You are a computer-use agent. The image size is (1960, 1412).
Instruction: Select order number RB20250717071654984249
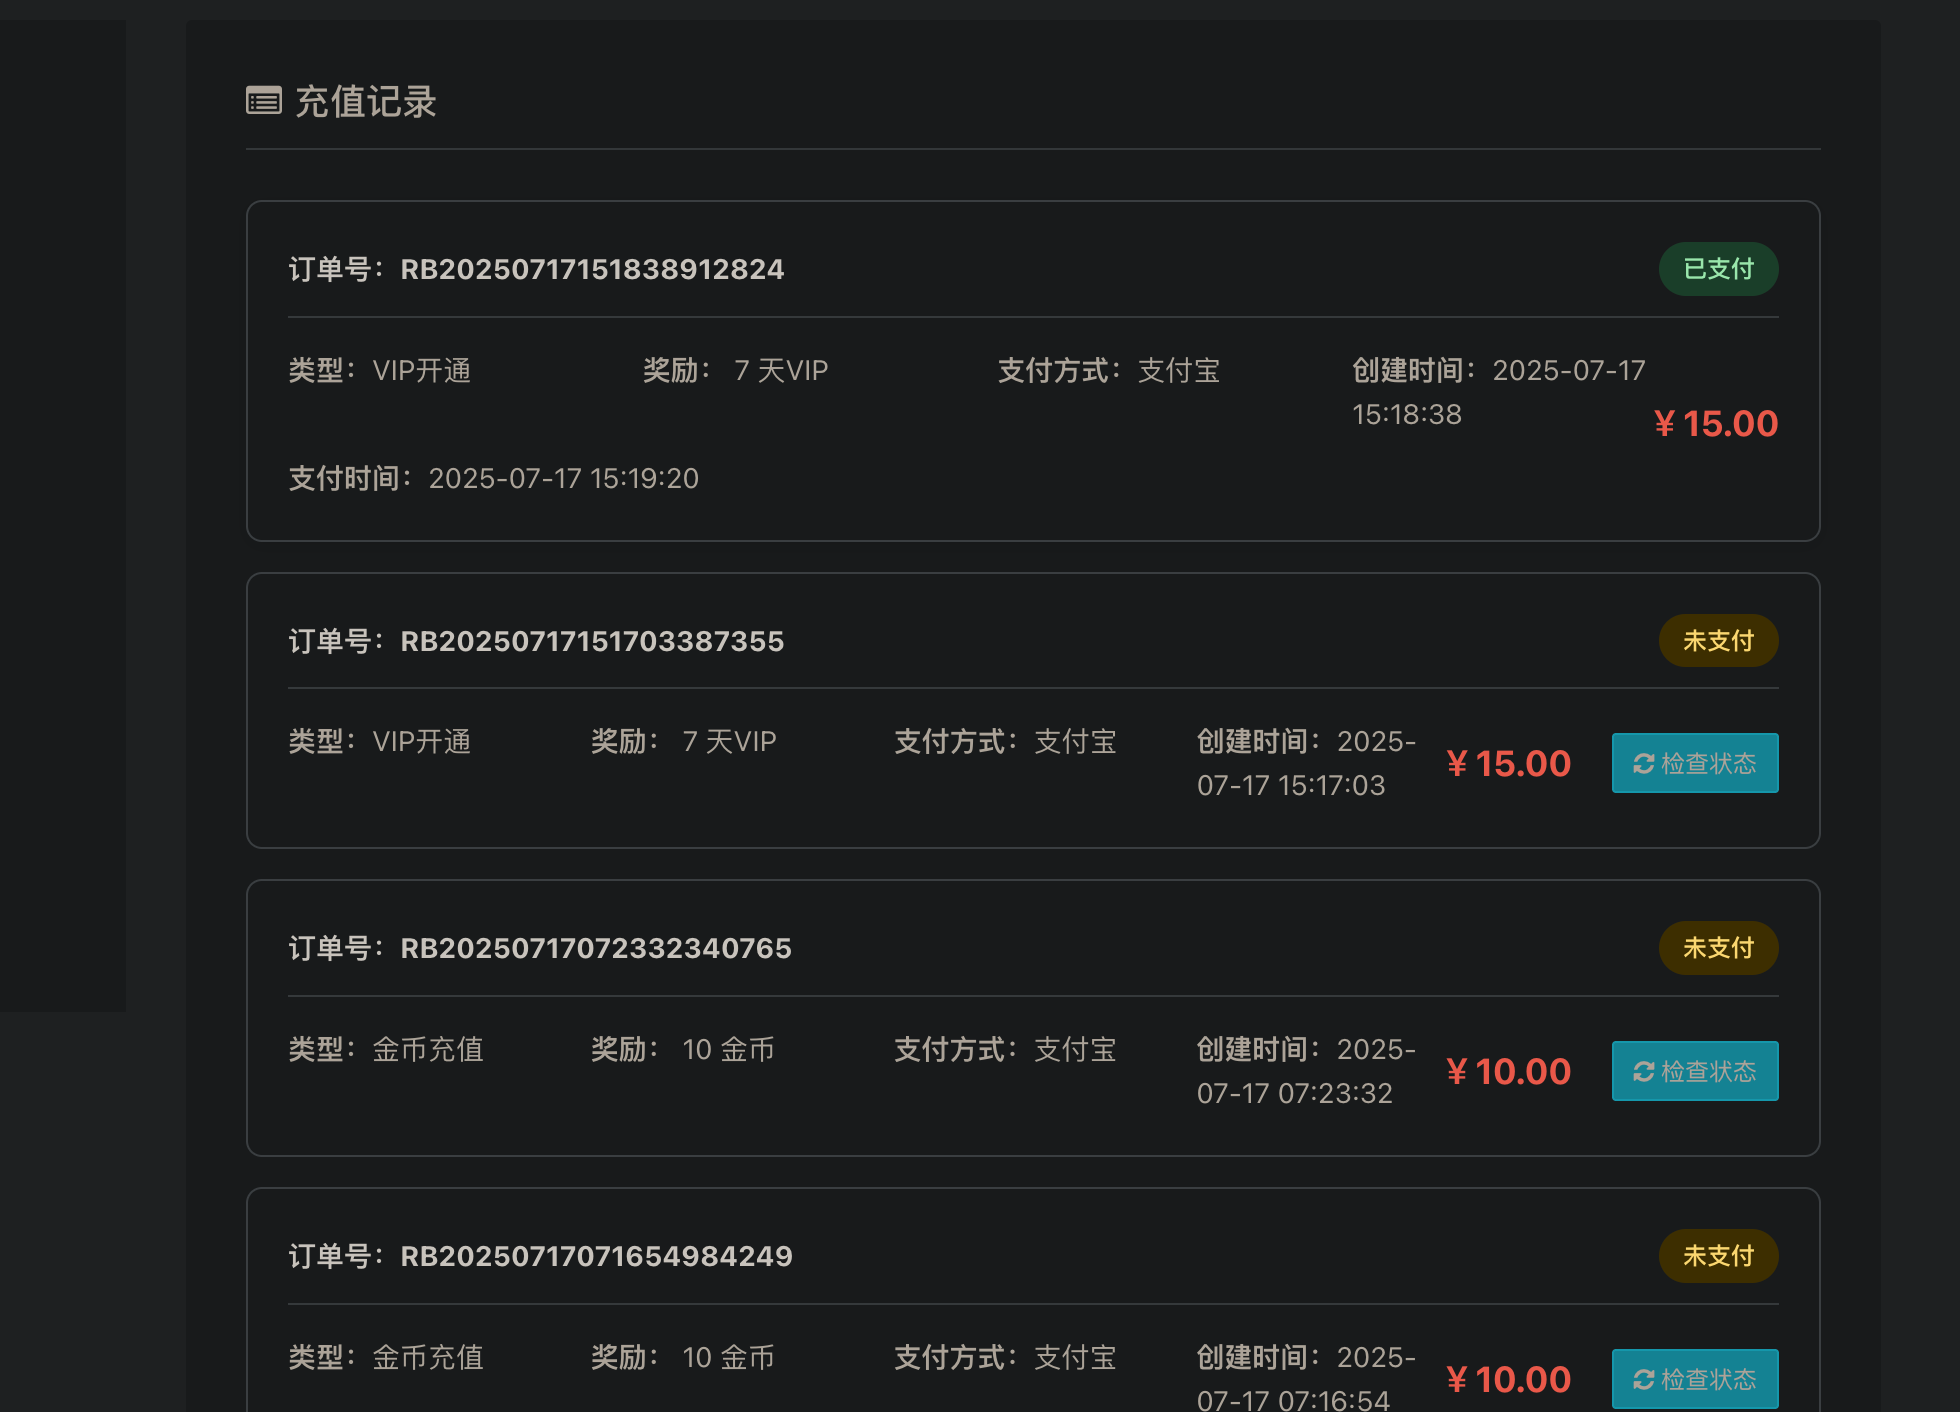(x=596, y=1257)
